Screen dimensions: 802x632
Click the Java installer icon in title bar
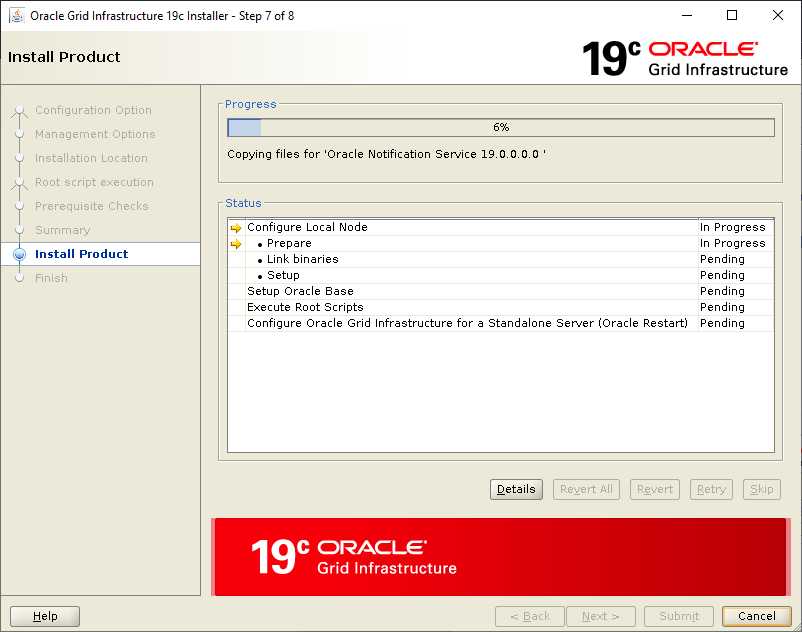point(16,15)
